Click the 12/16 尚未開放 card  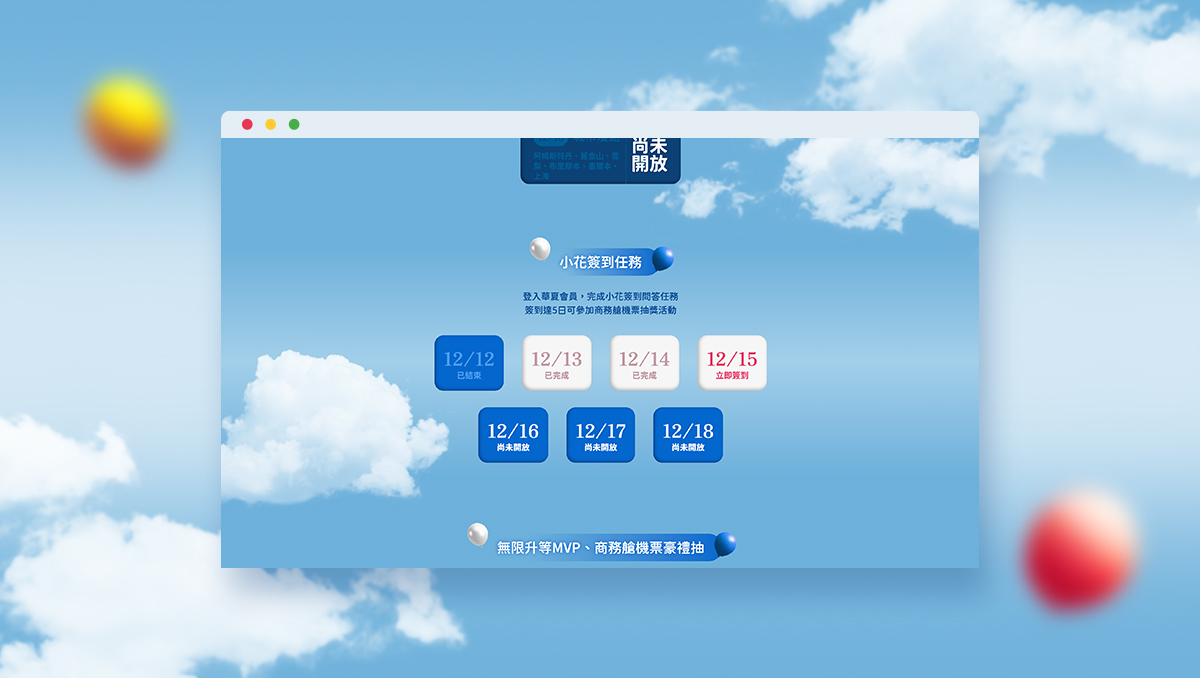513,435
